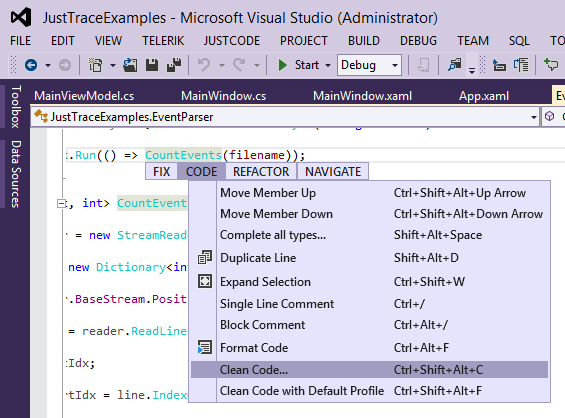Open the TELERIK menu

point(163,41)
